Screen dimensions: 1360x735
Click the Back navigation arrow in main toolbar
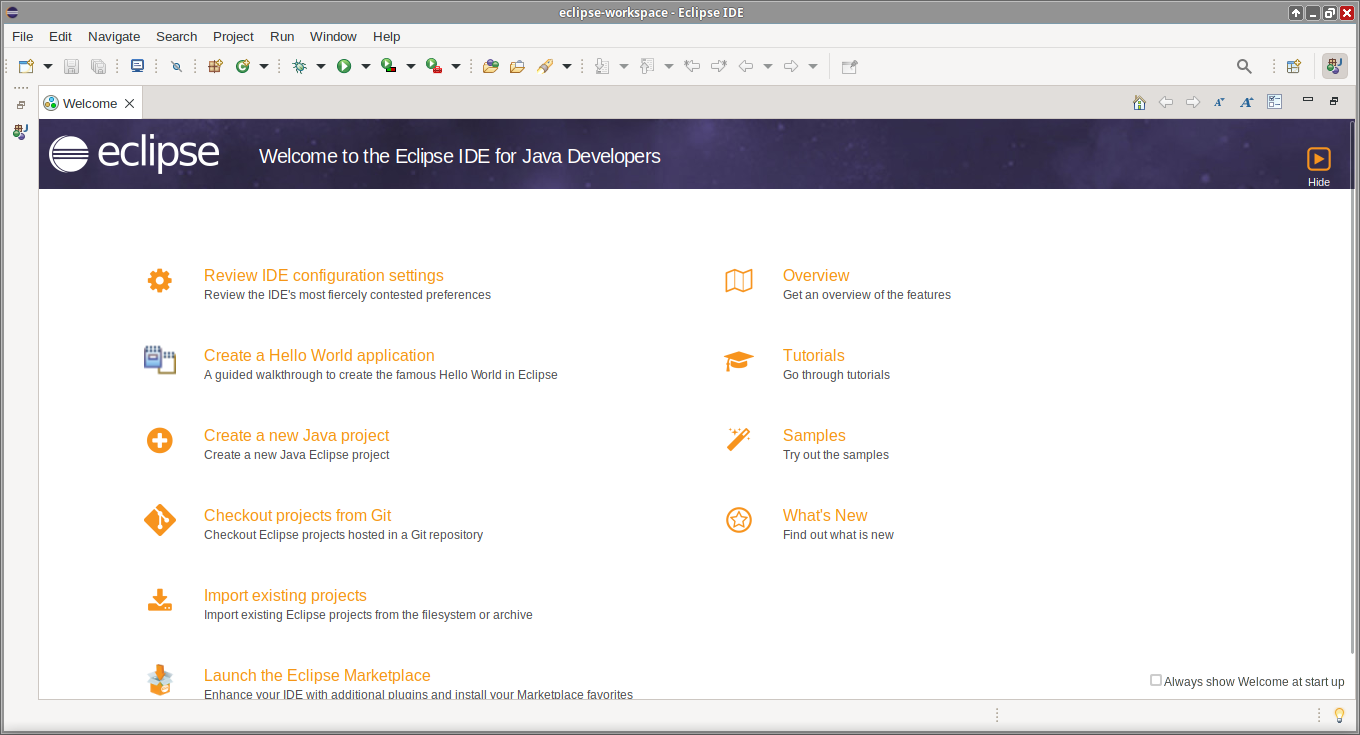[x=746, y=66]
